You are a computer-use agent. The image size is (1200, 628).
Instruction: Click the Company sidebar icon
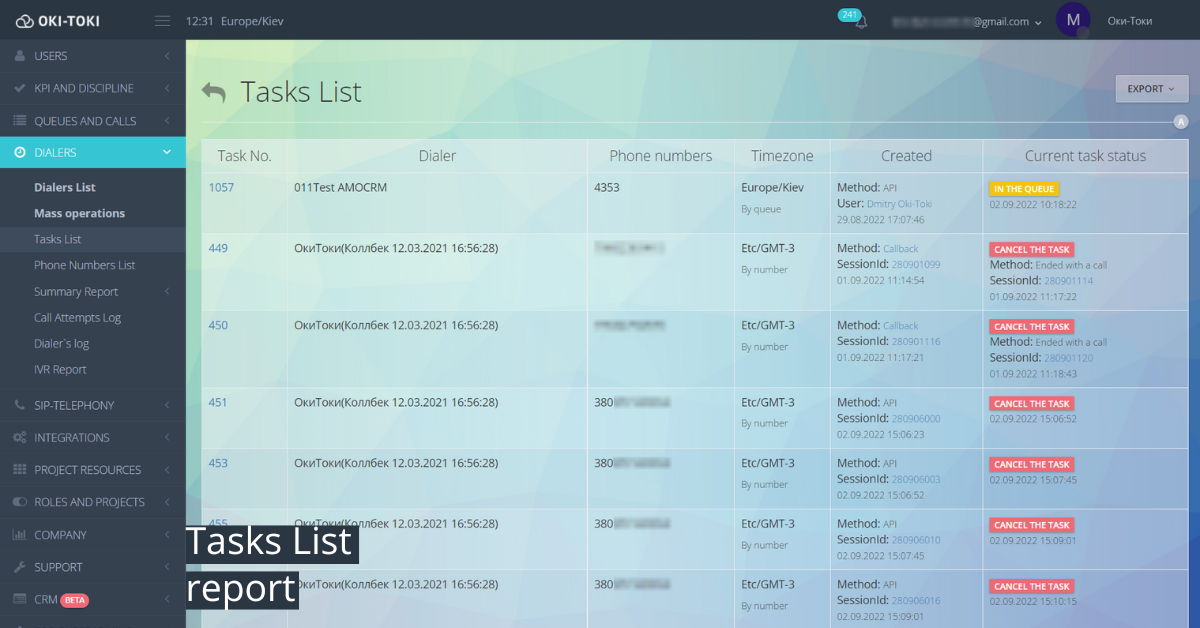click(x=20, y=534)
